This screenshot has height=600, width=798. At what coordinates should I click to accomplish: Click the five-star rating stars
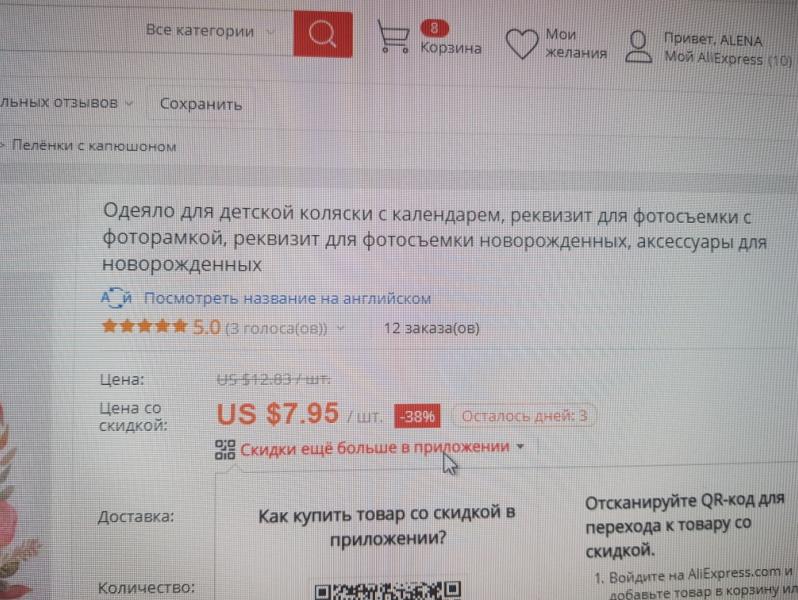[145, 326]
